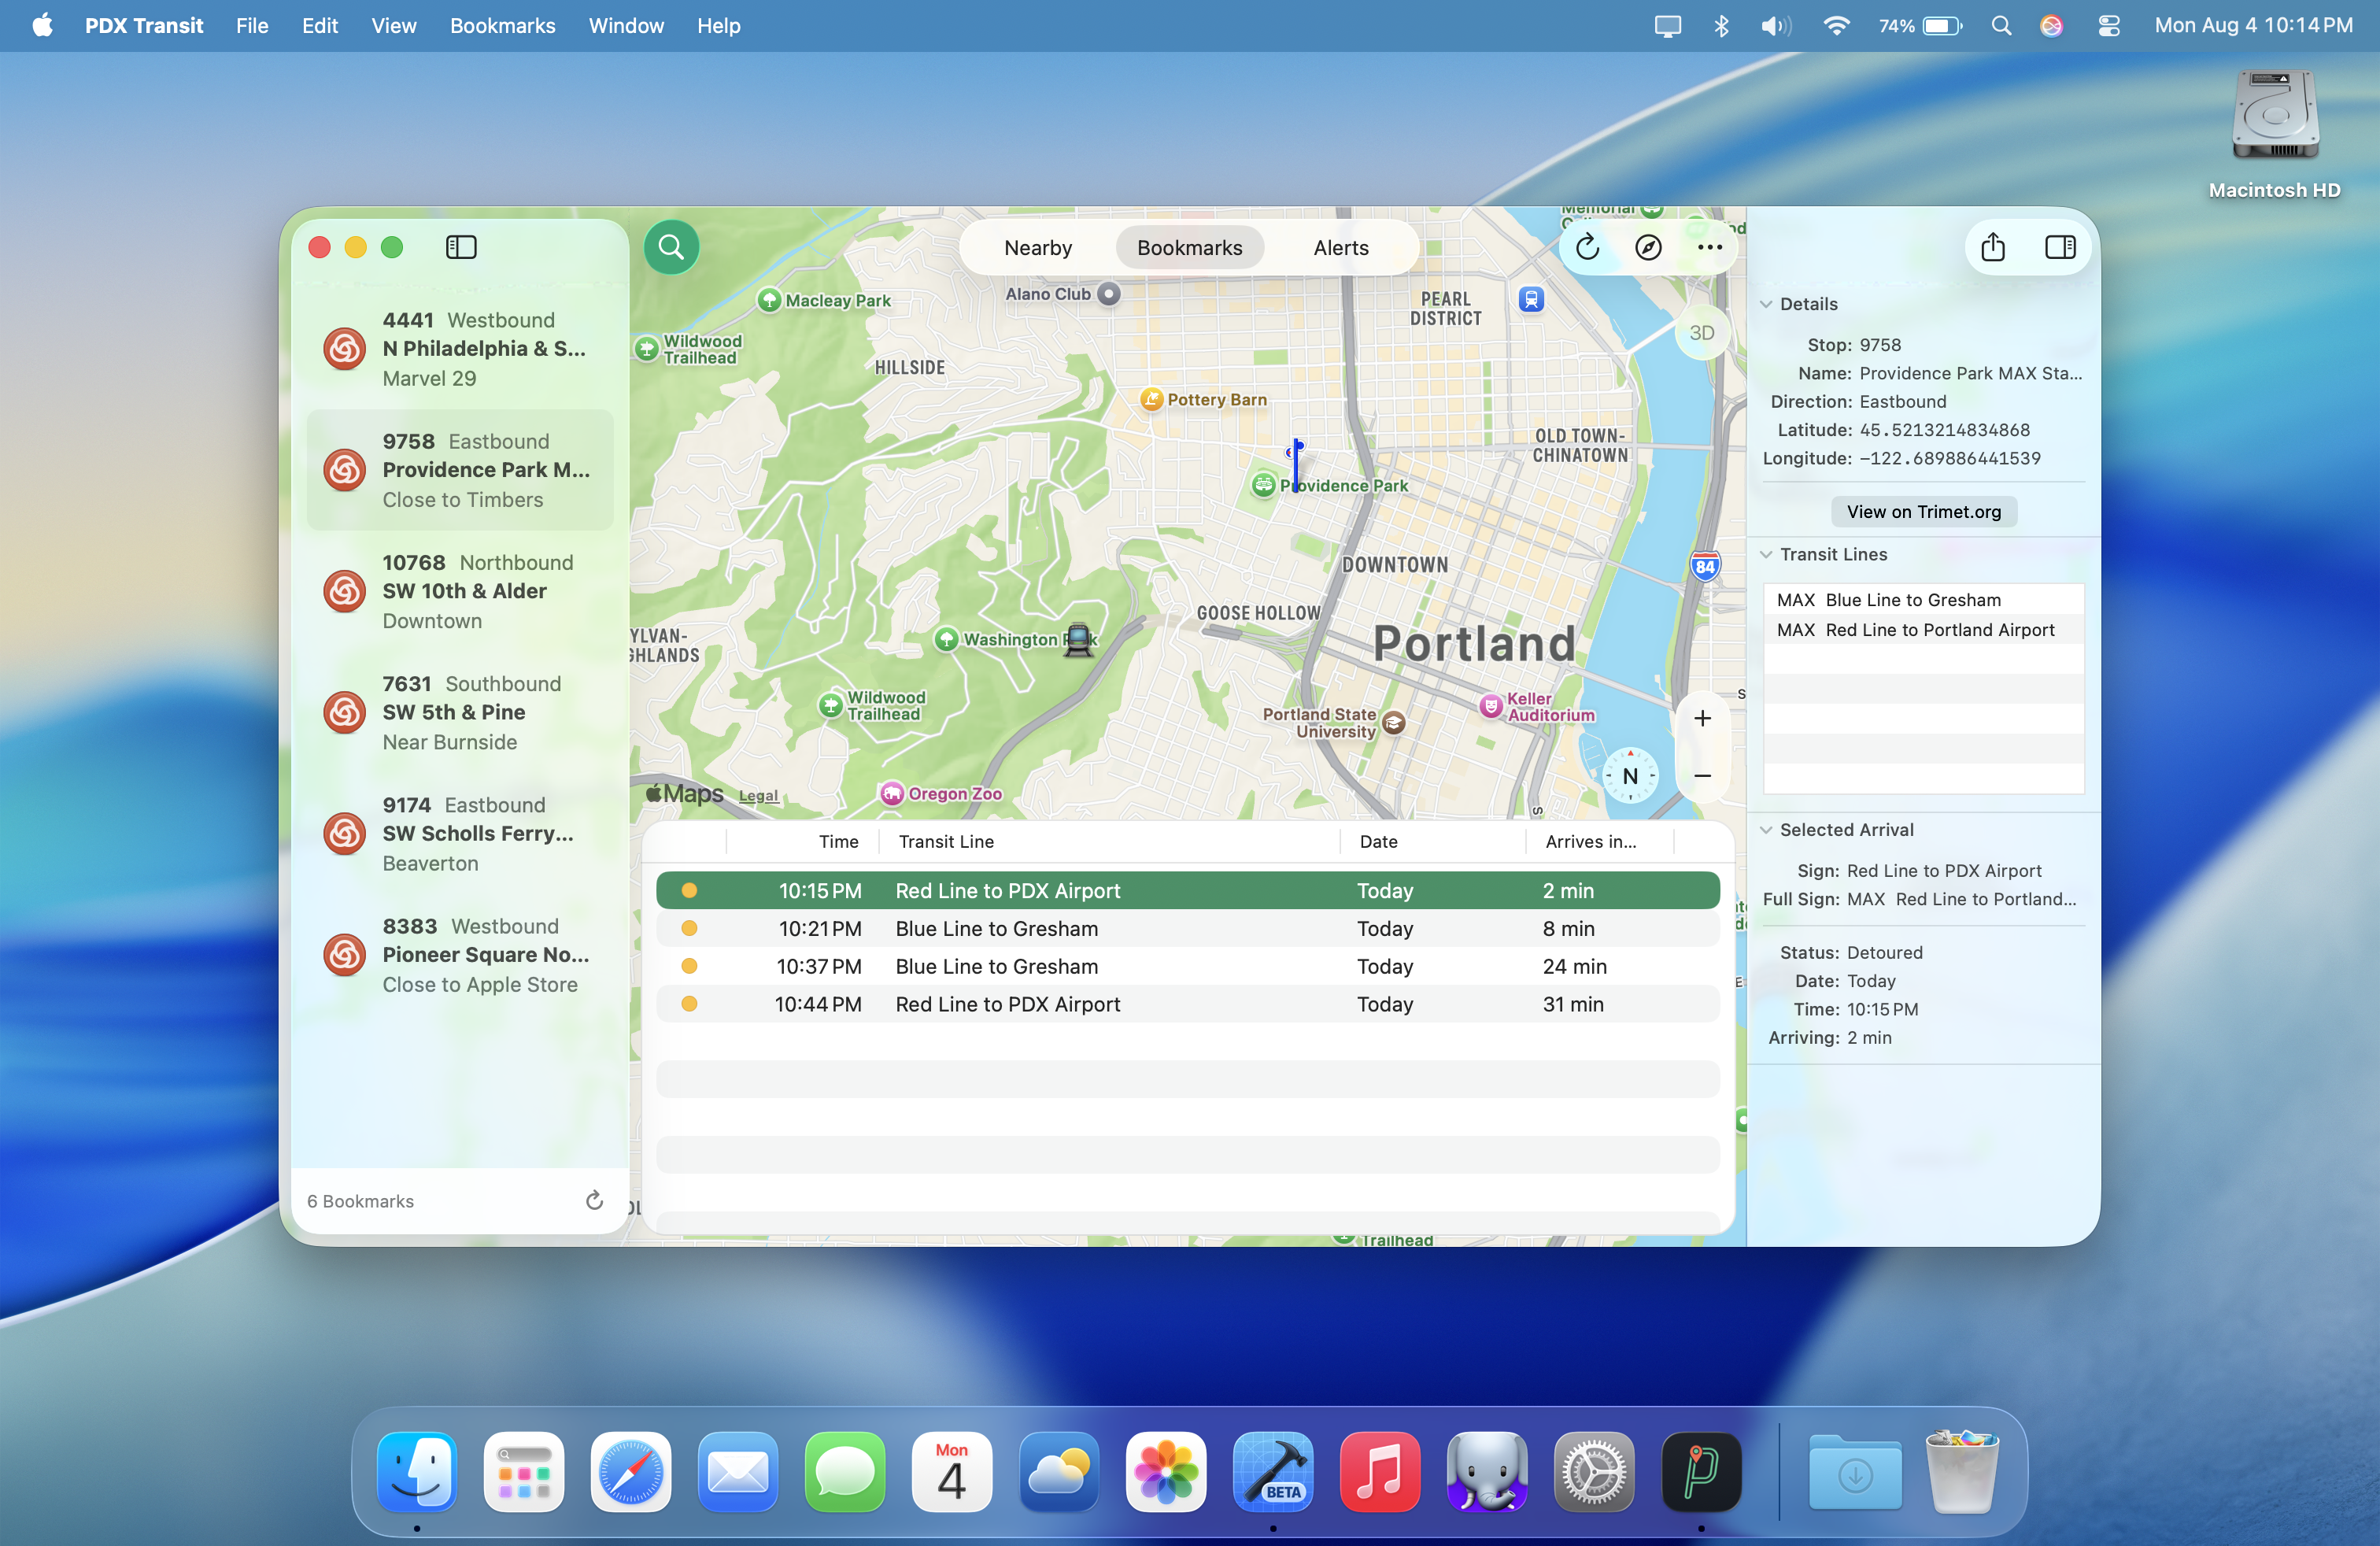The image size is (2380, 1546).
Task: Click the Keller Auditorium map pin
Action: tap(1491, 706)
